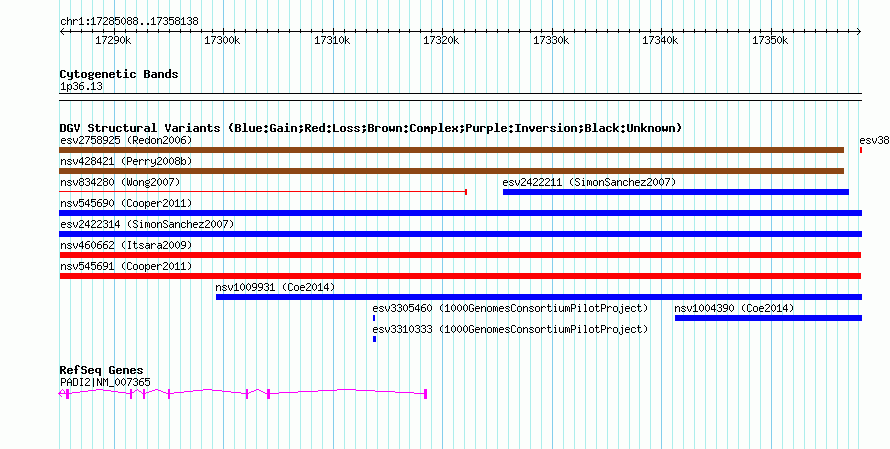Click the small blue esv3305460 variant marker

[x=374, y=318]
